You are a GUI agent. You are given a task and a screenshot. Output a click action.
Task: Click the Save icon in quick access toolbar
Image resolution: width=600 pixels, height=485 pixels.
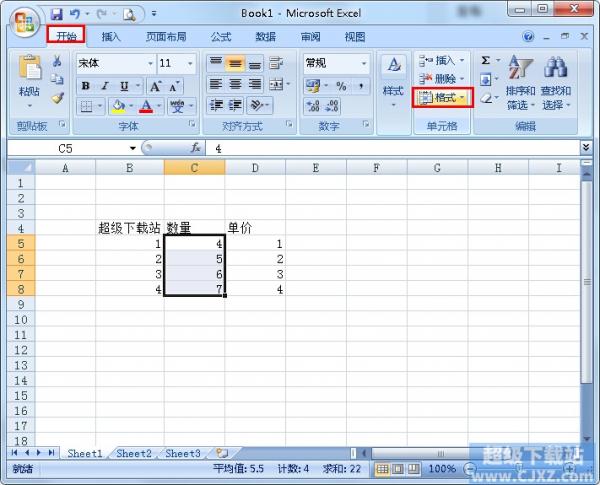tap(57, 14)
